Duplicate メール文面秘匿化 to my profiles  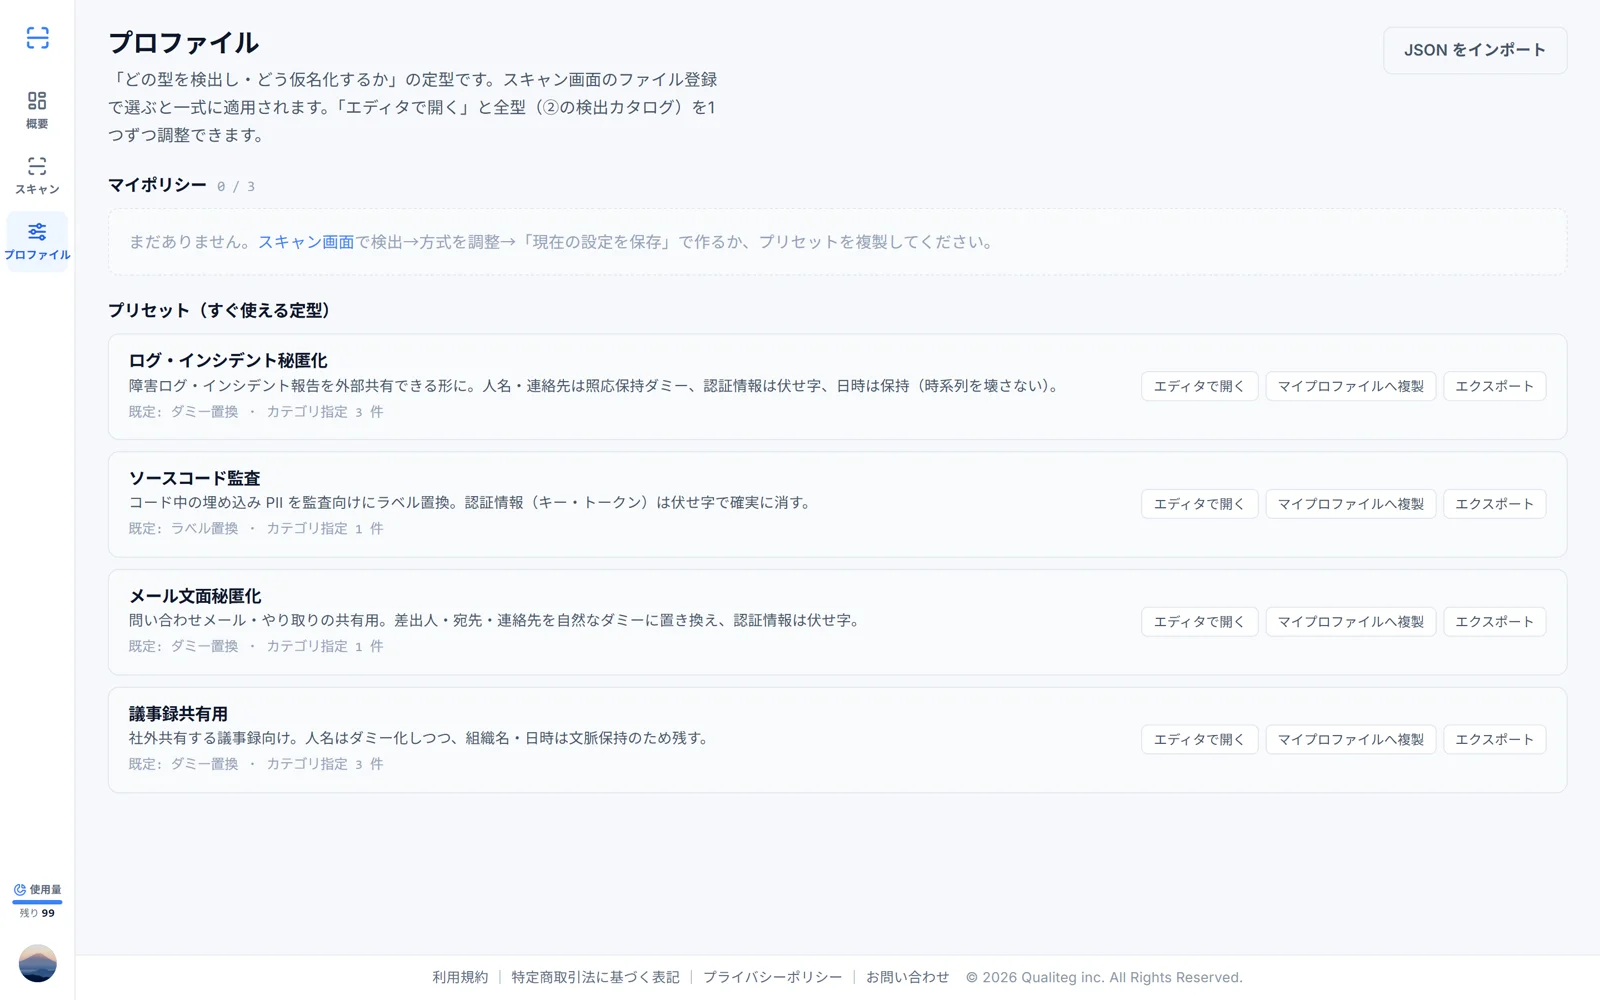1350,621
